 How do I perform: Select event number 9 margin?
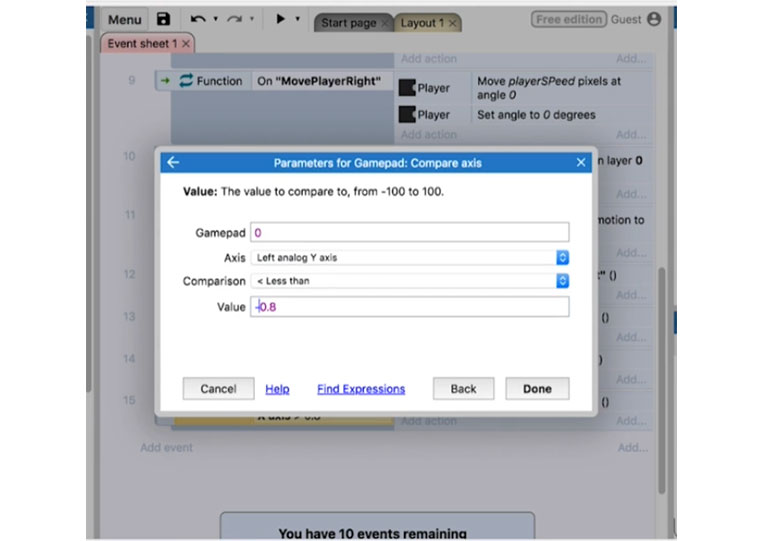[131, 80]
